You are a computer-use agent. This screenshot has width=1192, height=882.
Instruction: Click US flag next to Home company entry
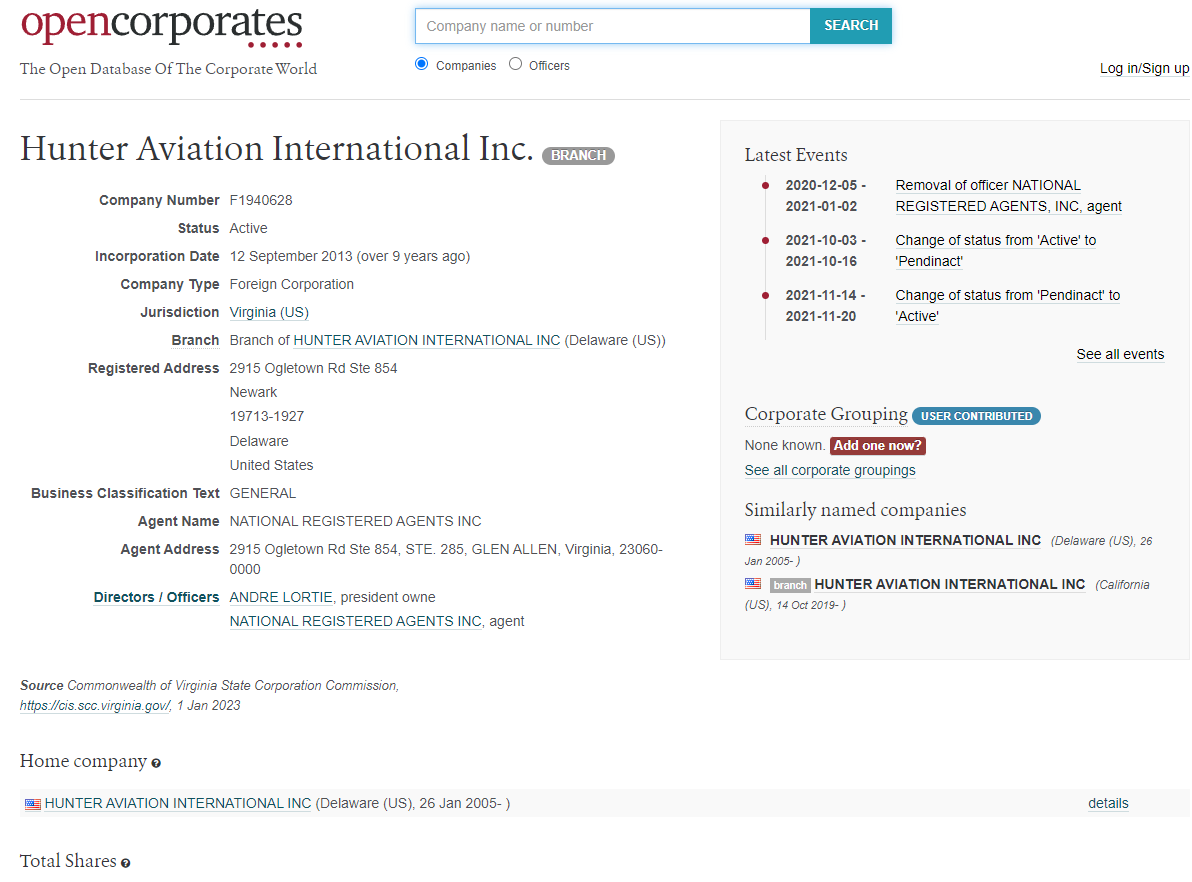pyautogui.click(x=33, y=804)
